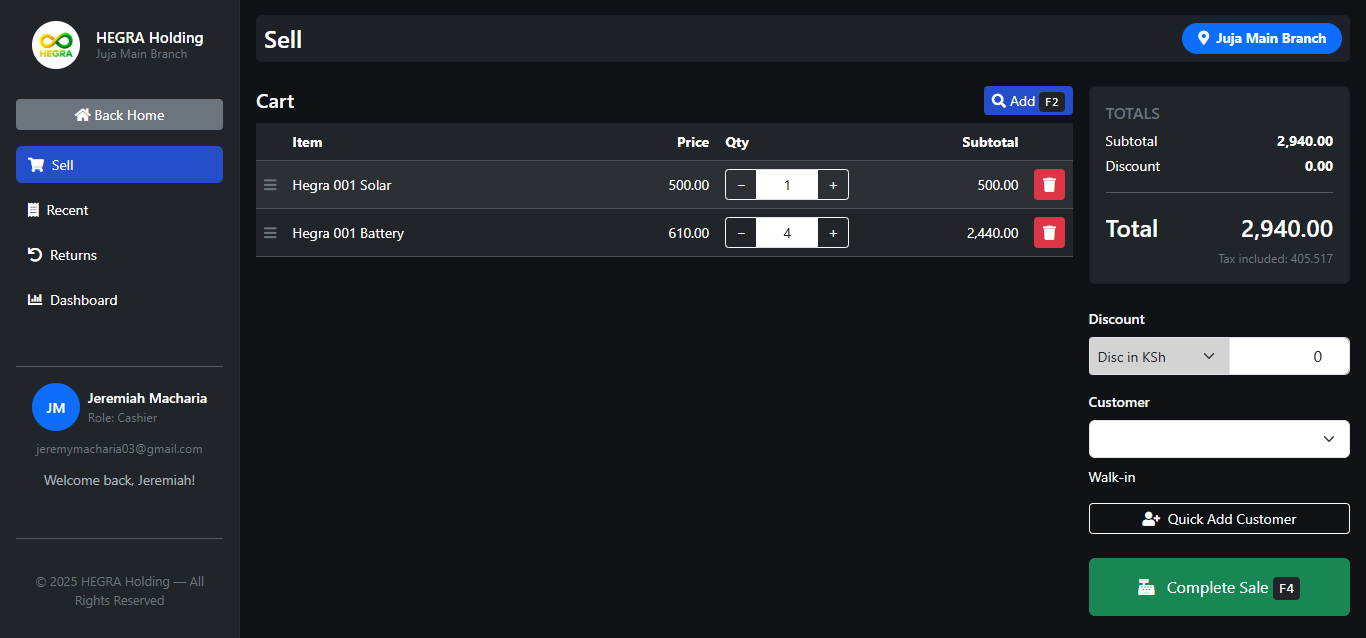Viewport: 1366px width, 638px height.
Task: Increase Hegra 001 Battery quantity with plus
Action: tap(833, 233)
